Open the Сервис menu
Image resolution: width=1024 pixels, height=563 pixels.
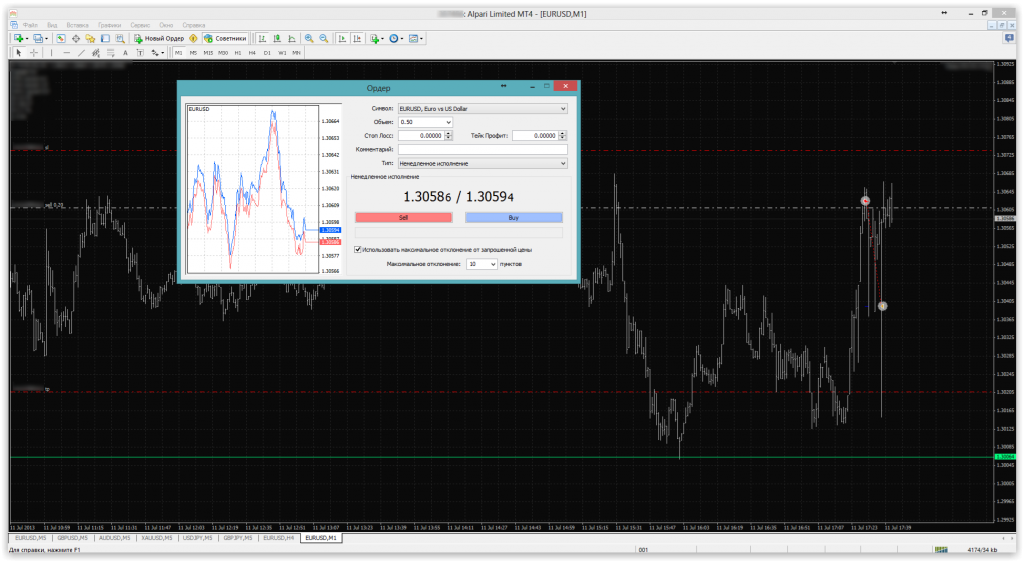pos(140,23)
